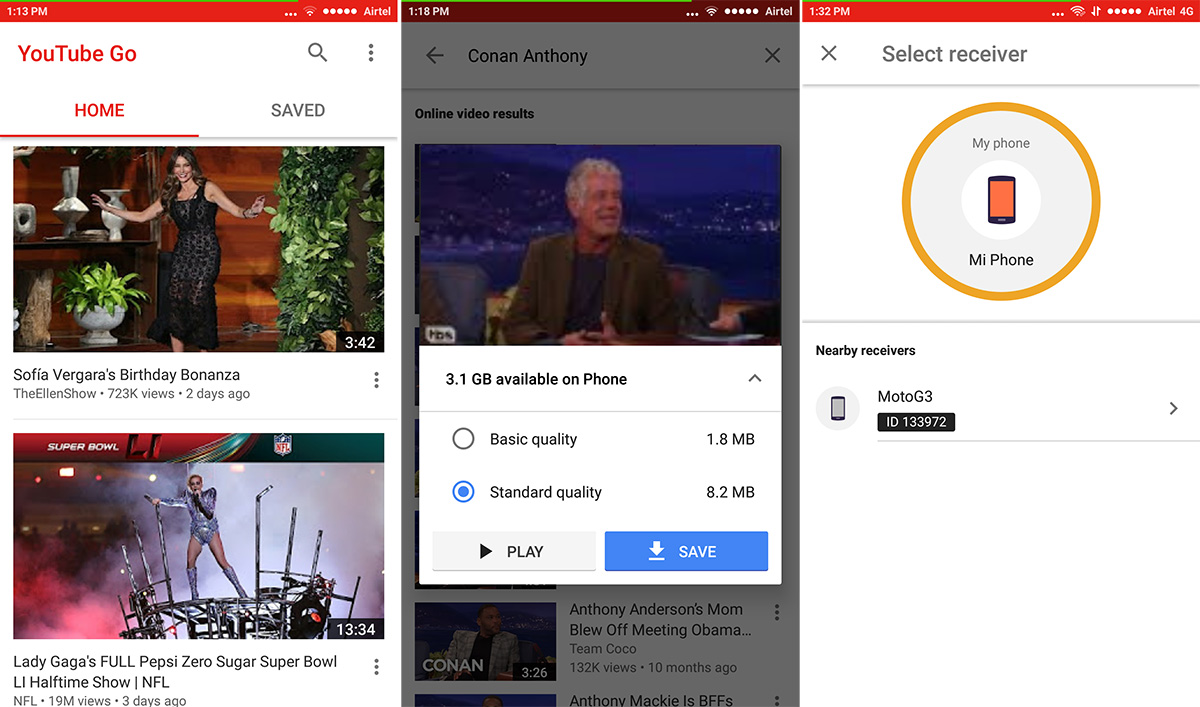
Task: Select the Basic quality radio button
Action: pyautogui.click(x=463, y=439)
